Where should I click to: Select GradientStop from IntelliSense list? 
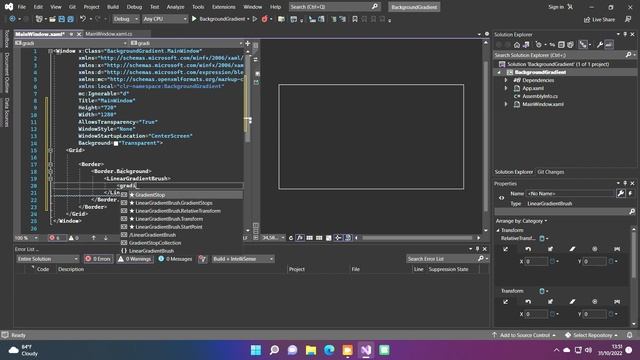pyautogui.click(x=182, y=195)
